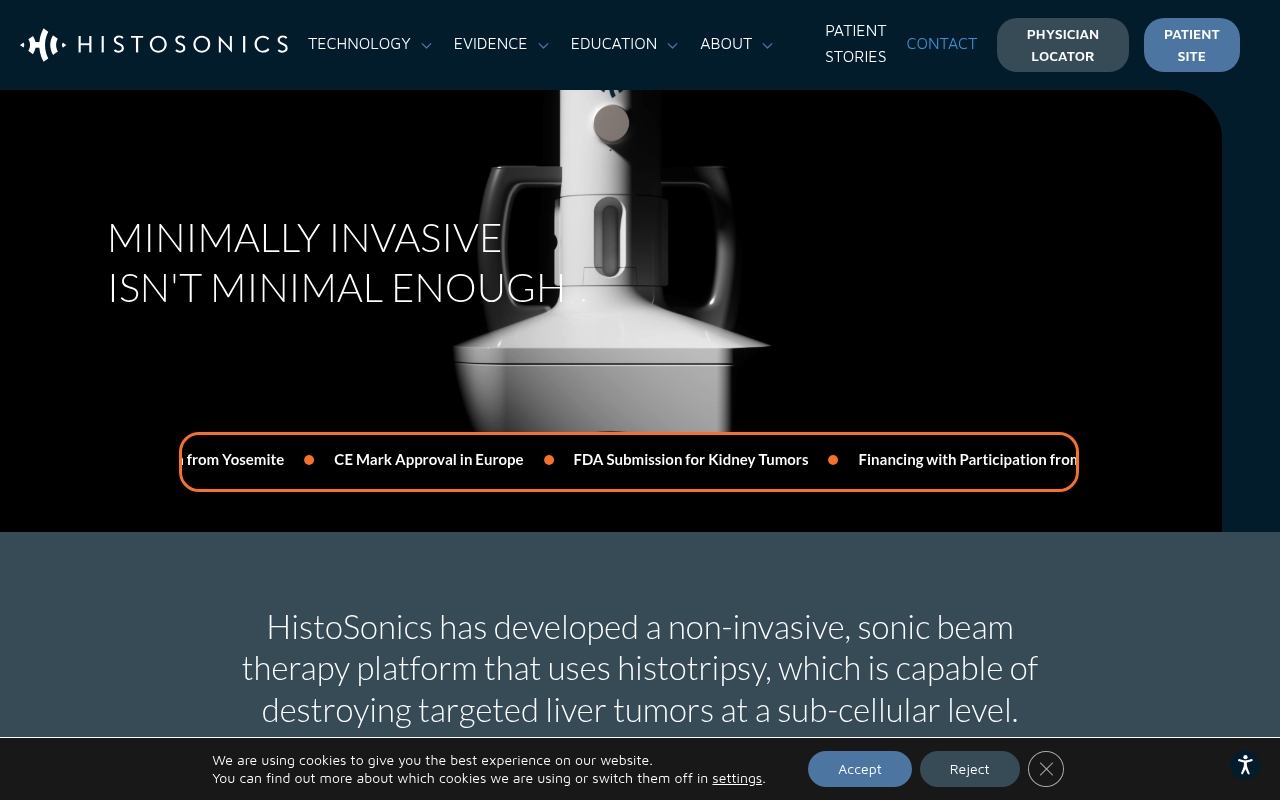The width and height of the screenshot is (1280, 800).
Task: Accept cookies
Action: pyautogui.click(x=860, y=769)
